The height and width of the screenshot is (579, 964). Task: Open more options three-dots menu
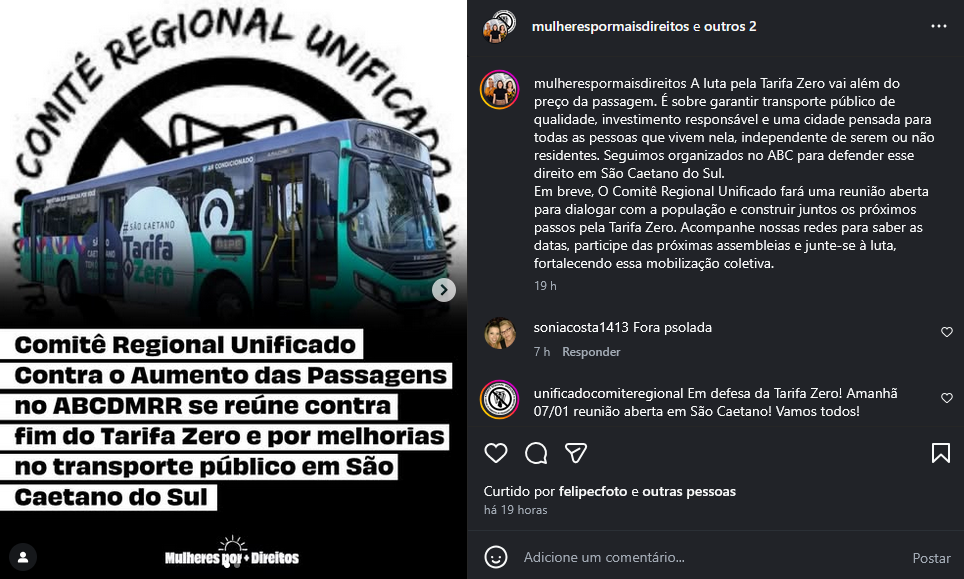939,26
